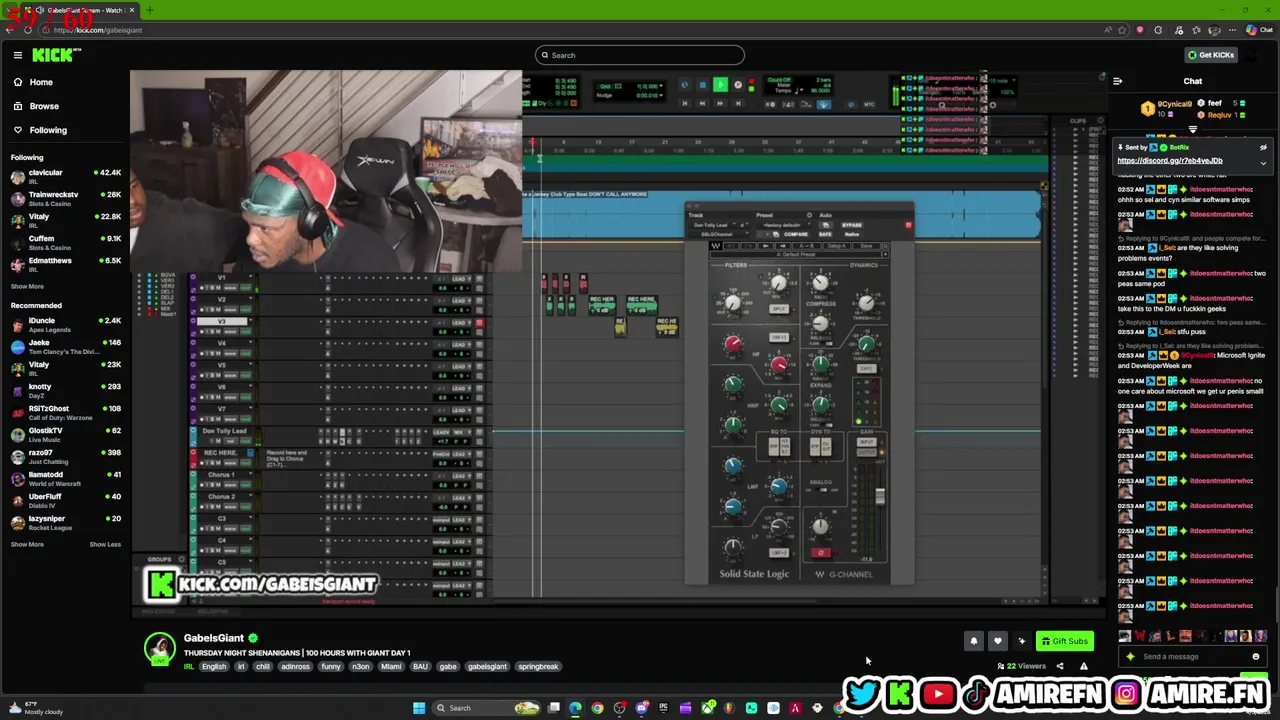Open the discord.gg link in pinned message

(1170, 161)
